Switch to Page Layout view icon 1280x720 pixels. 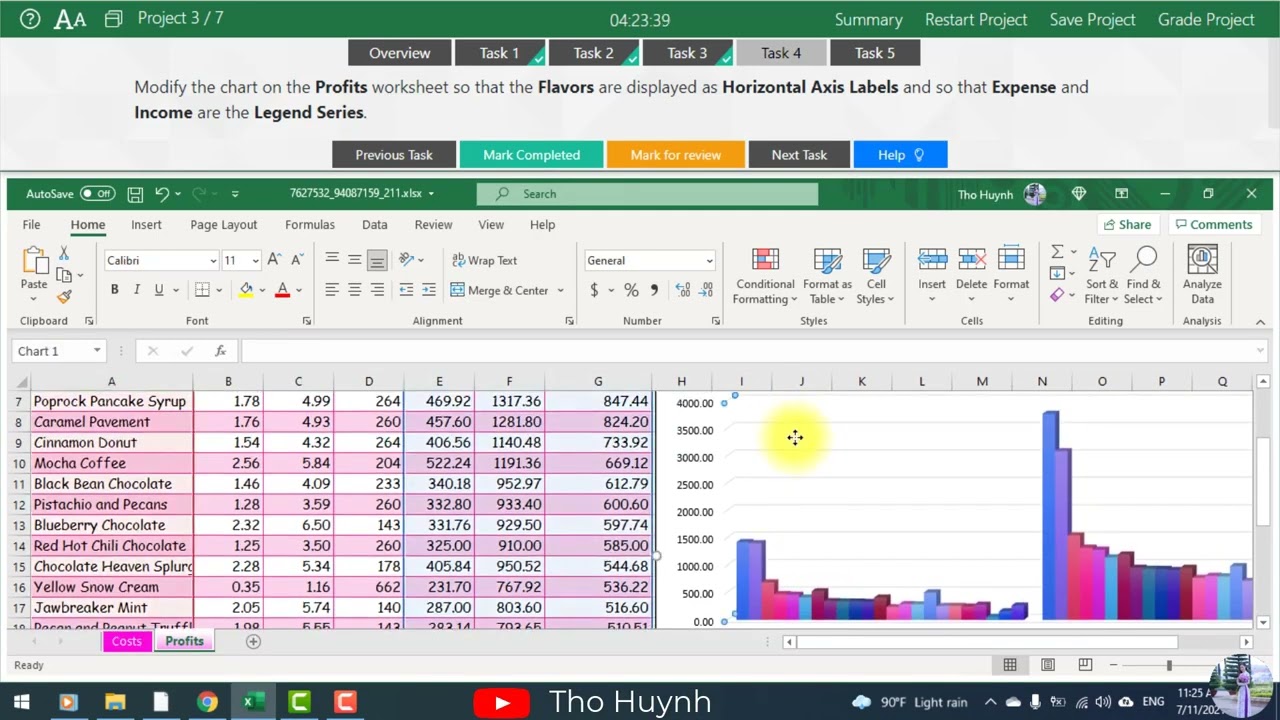(1048, 665)
